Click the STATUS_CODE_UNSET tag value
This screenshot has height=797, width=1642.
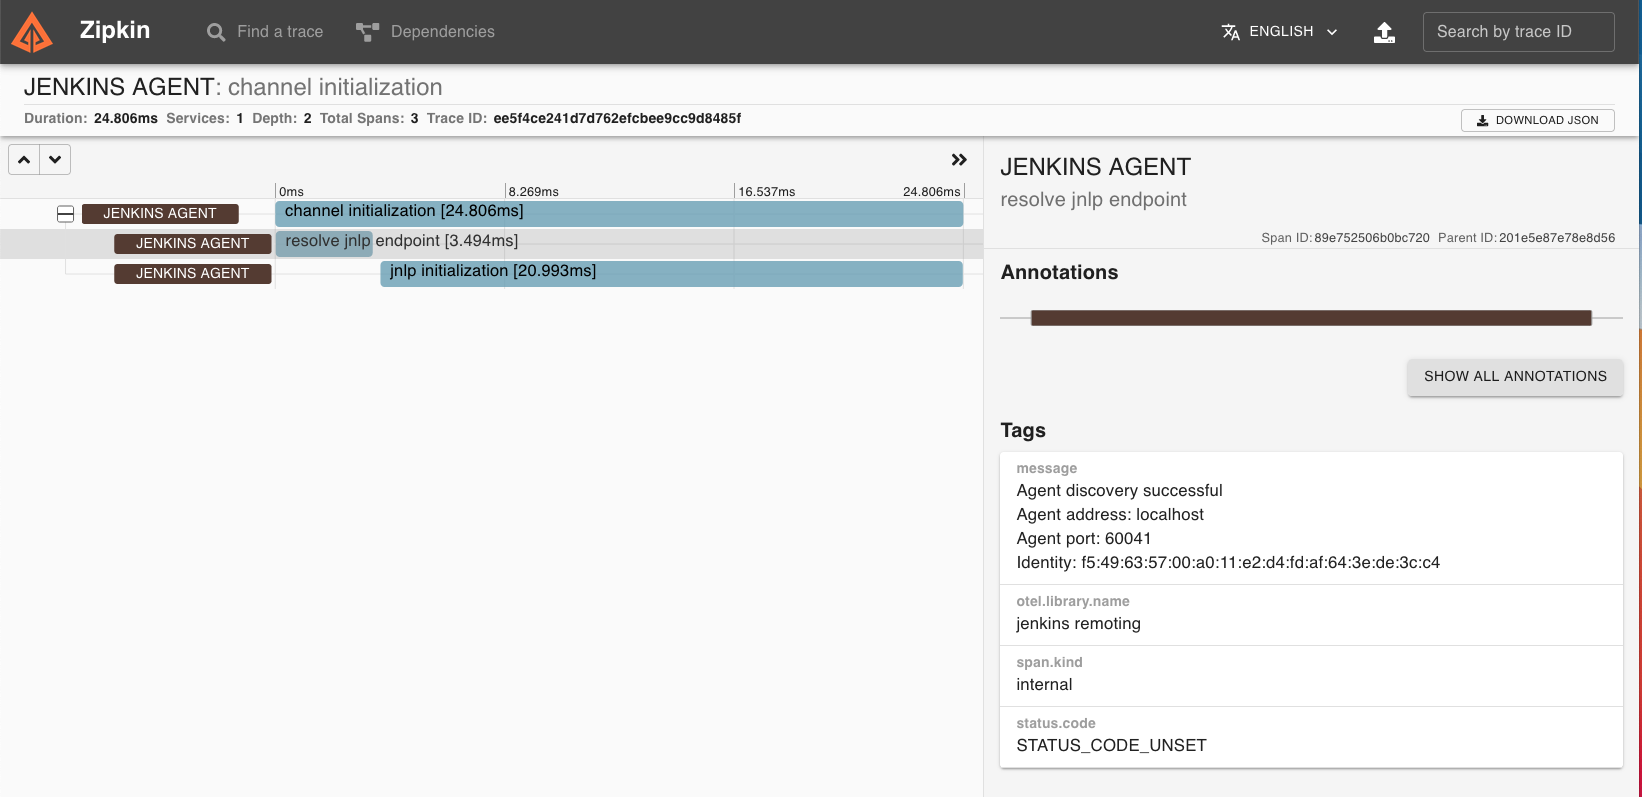1111,746
